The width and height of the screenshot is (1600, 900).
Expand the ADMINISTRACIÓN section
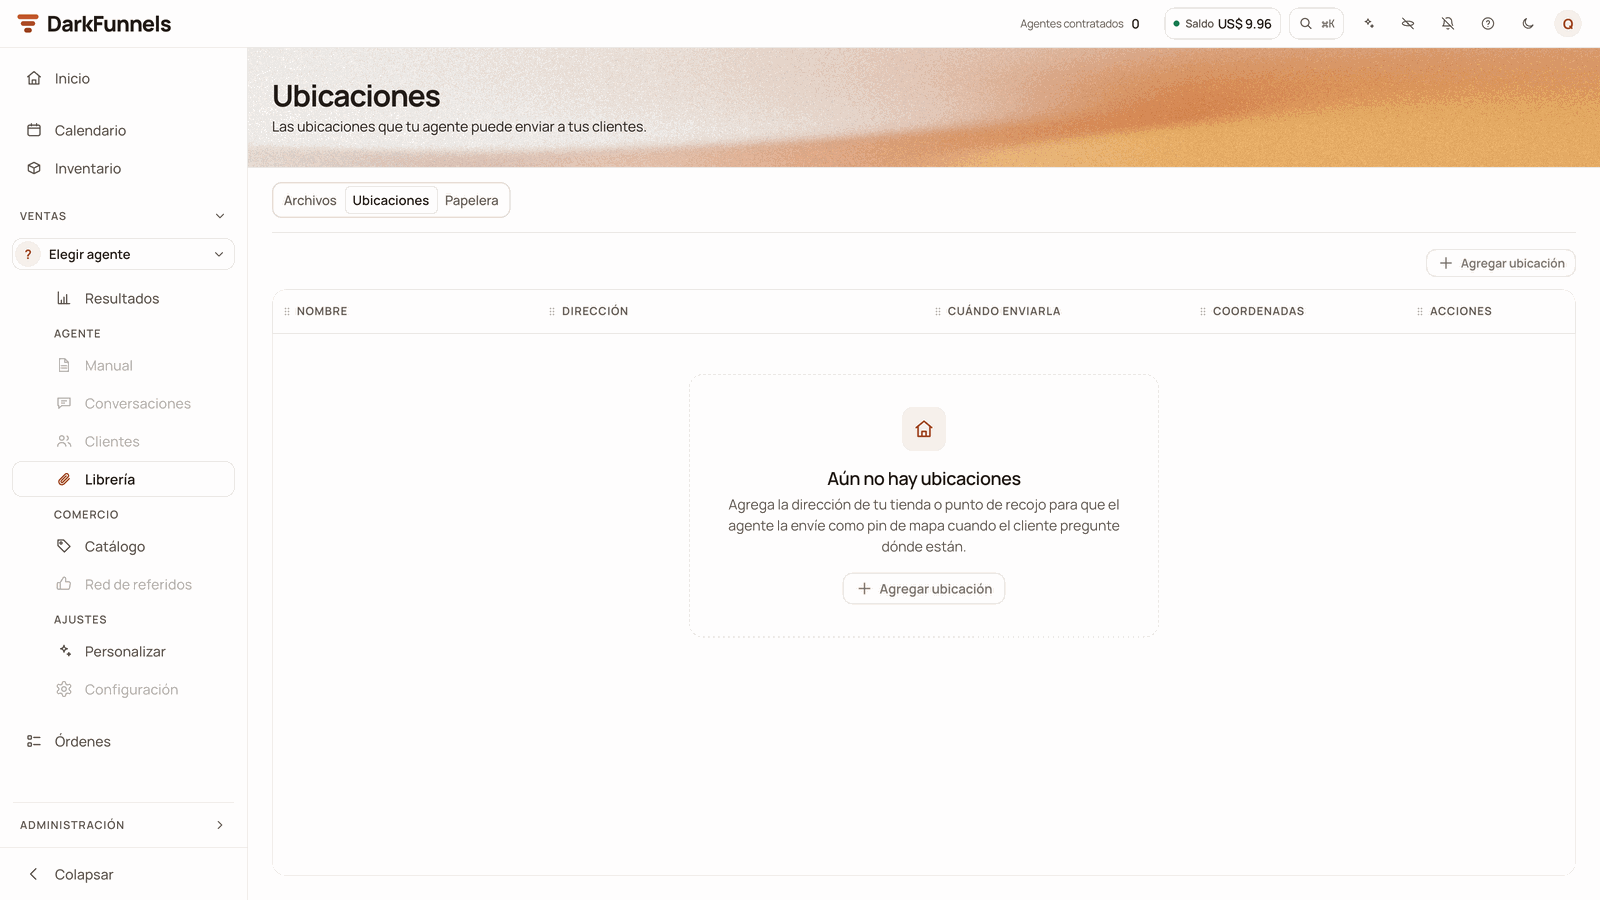point(123,825)
